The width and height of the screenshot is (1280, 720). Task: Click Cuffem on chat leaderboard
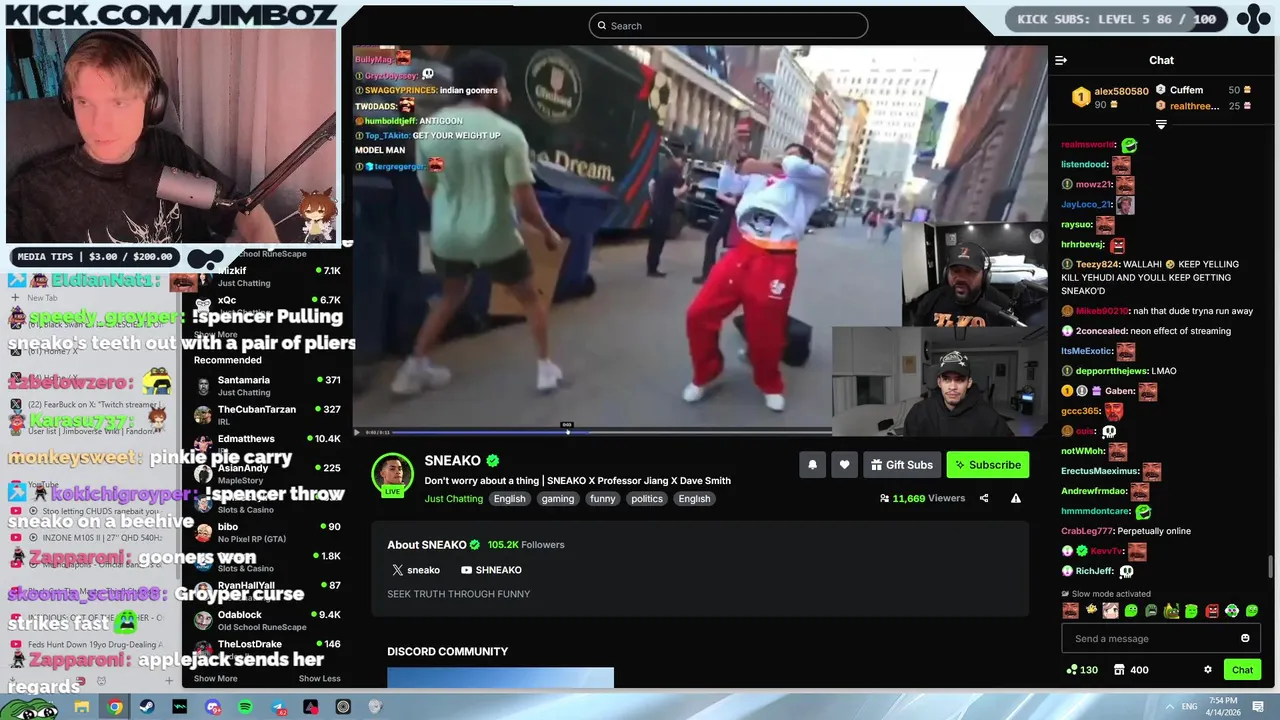coord(1186,90)
